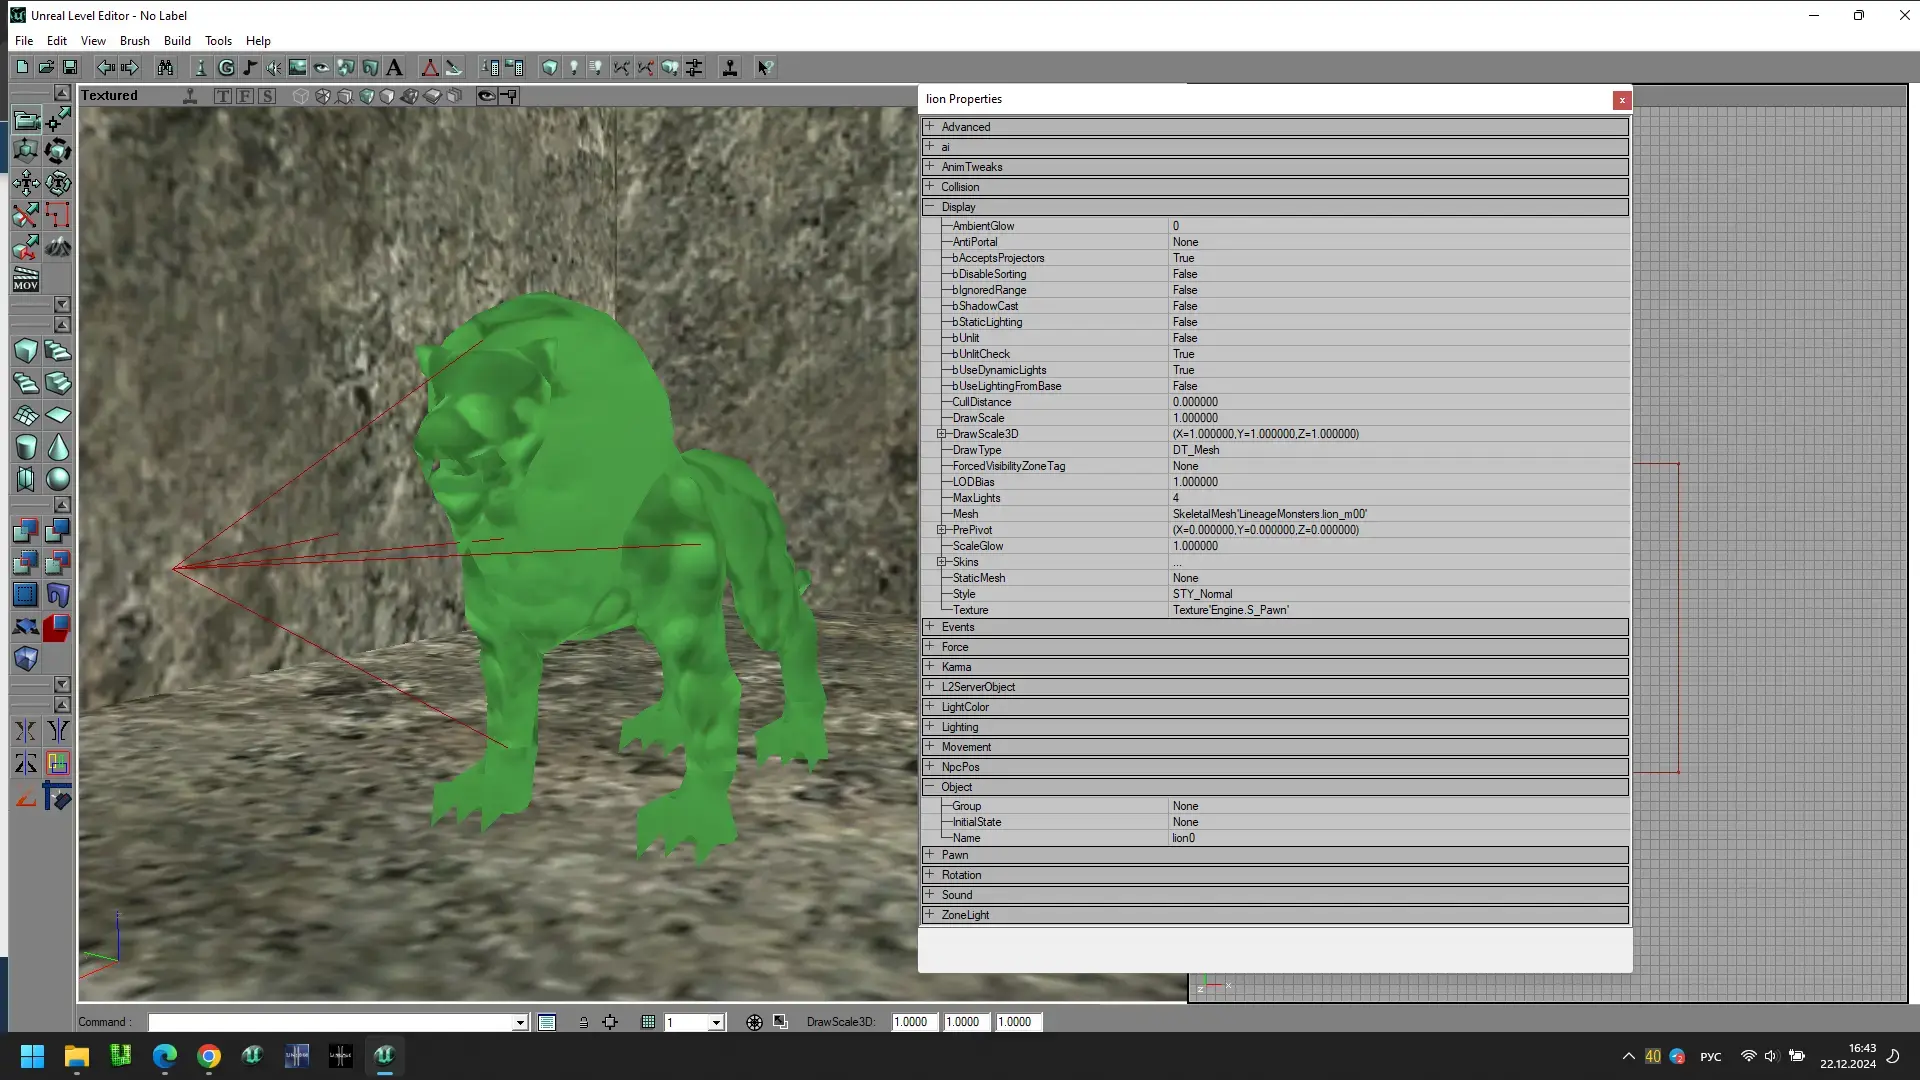Screen dimensions: 1920x1080
Task: Choose the Cylinder brush builder
Action: (x=26, y=447)
